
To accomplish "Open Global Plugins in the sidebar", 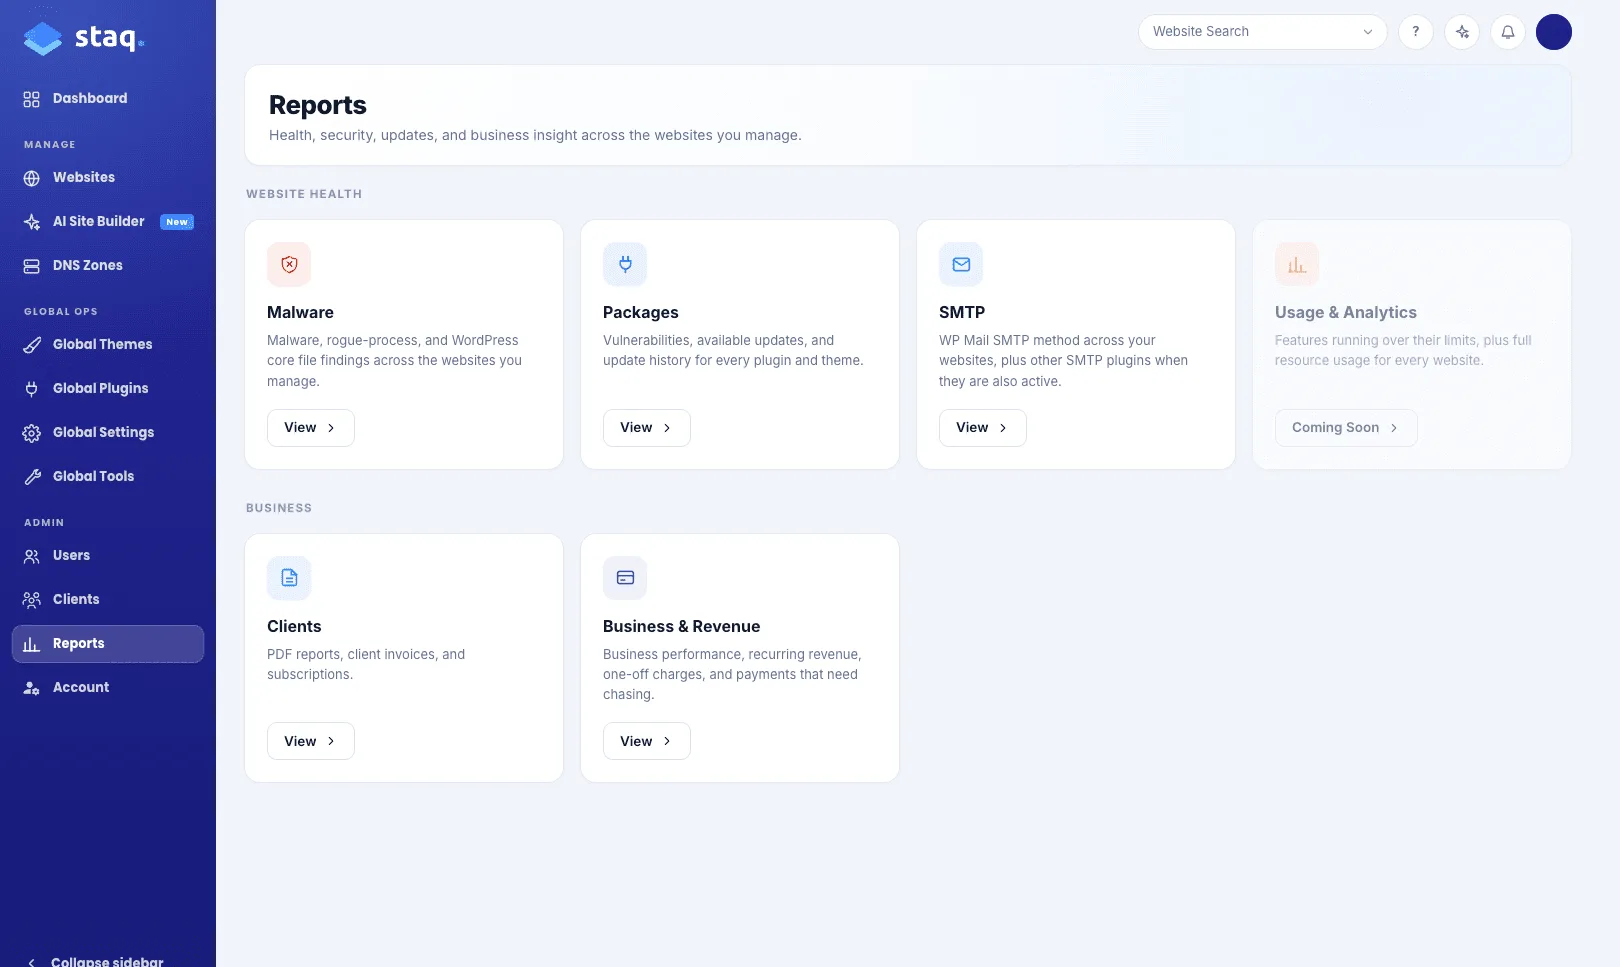I will [108, 389].
